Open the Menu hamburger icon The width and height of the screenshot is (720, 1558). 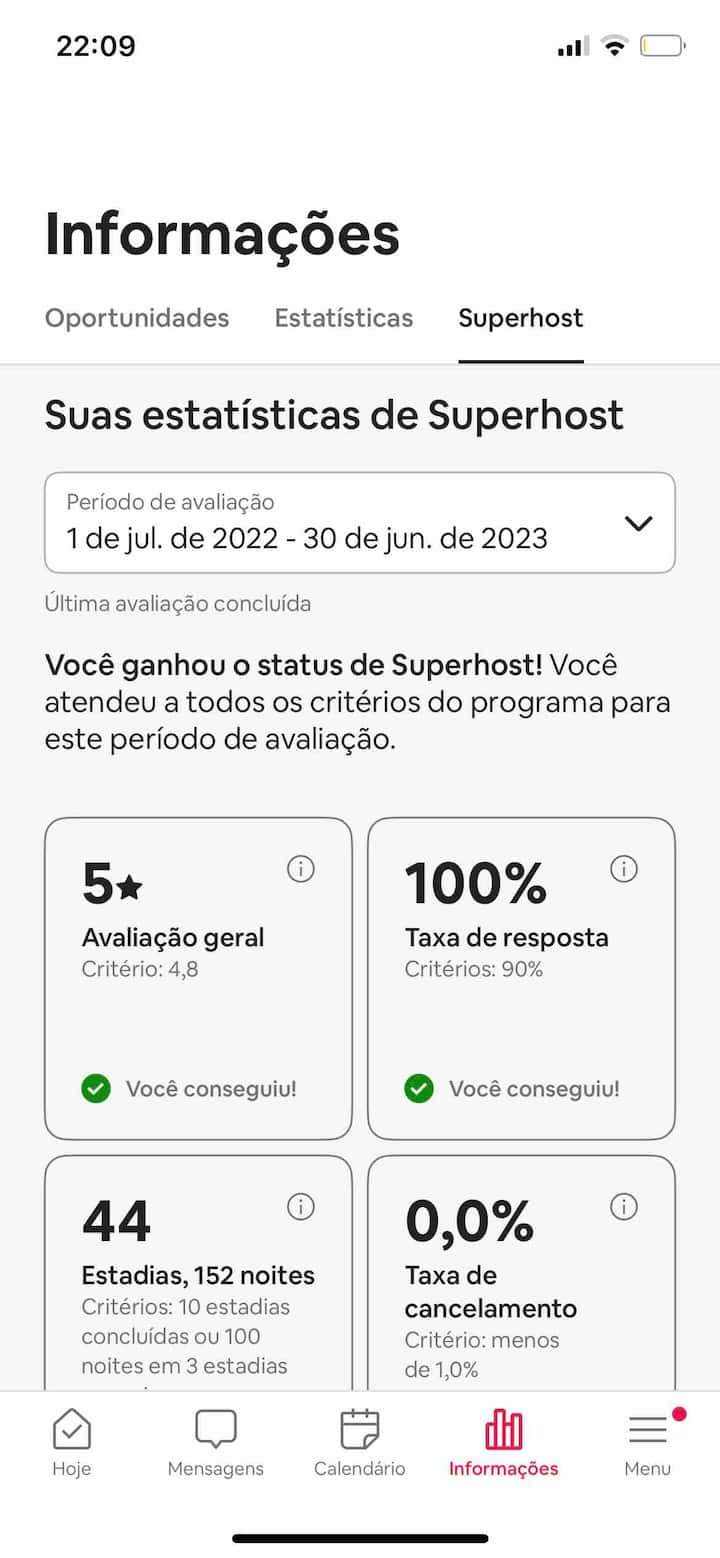coord(648,1430)
